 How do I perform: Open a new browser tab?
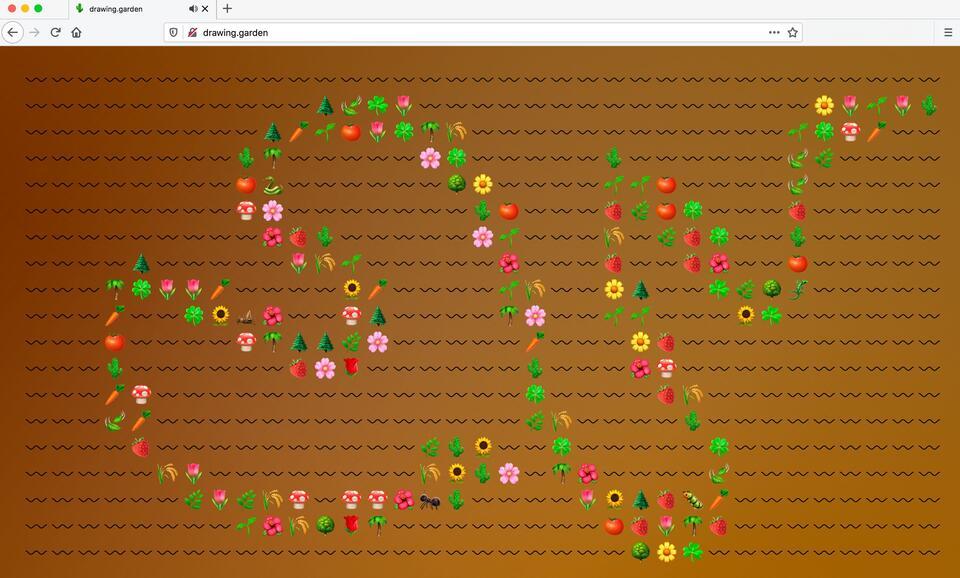227,9
